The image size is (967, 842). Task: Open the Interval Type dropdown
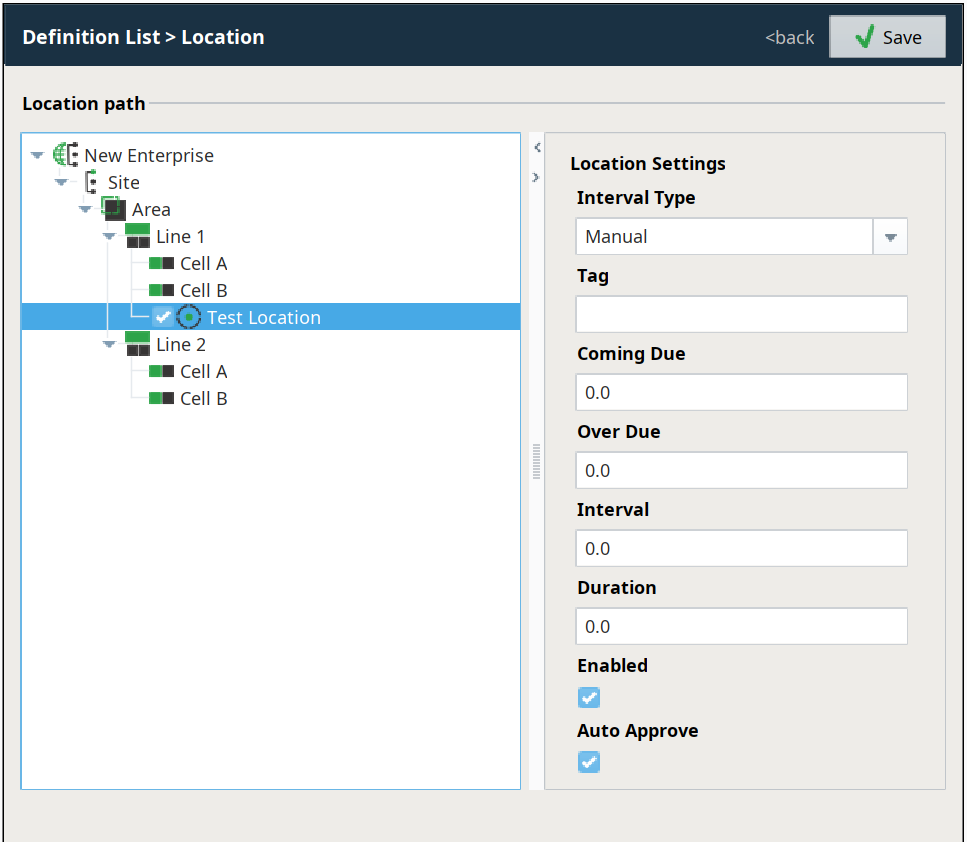[890, 237]
